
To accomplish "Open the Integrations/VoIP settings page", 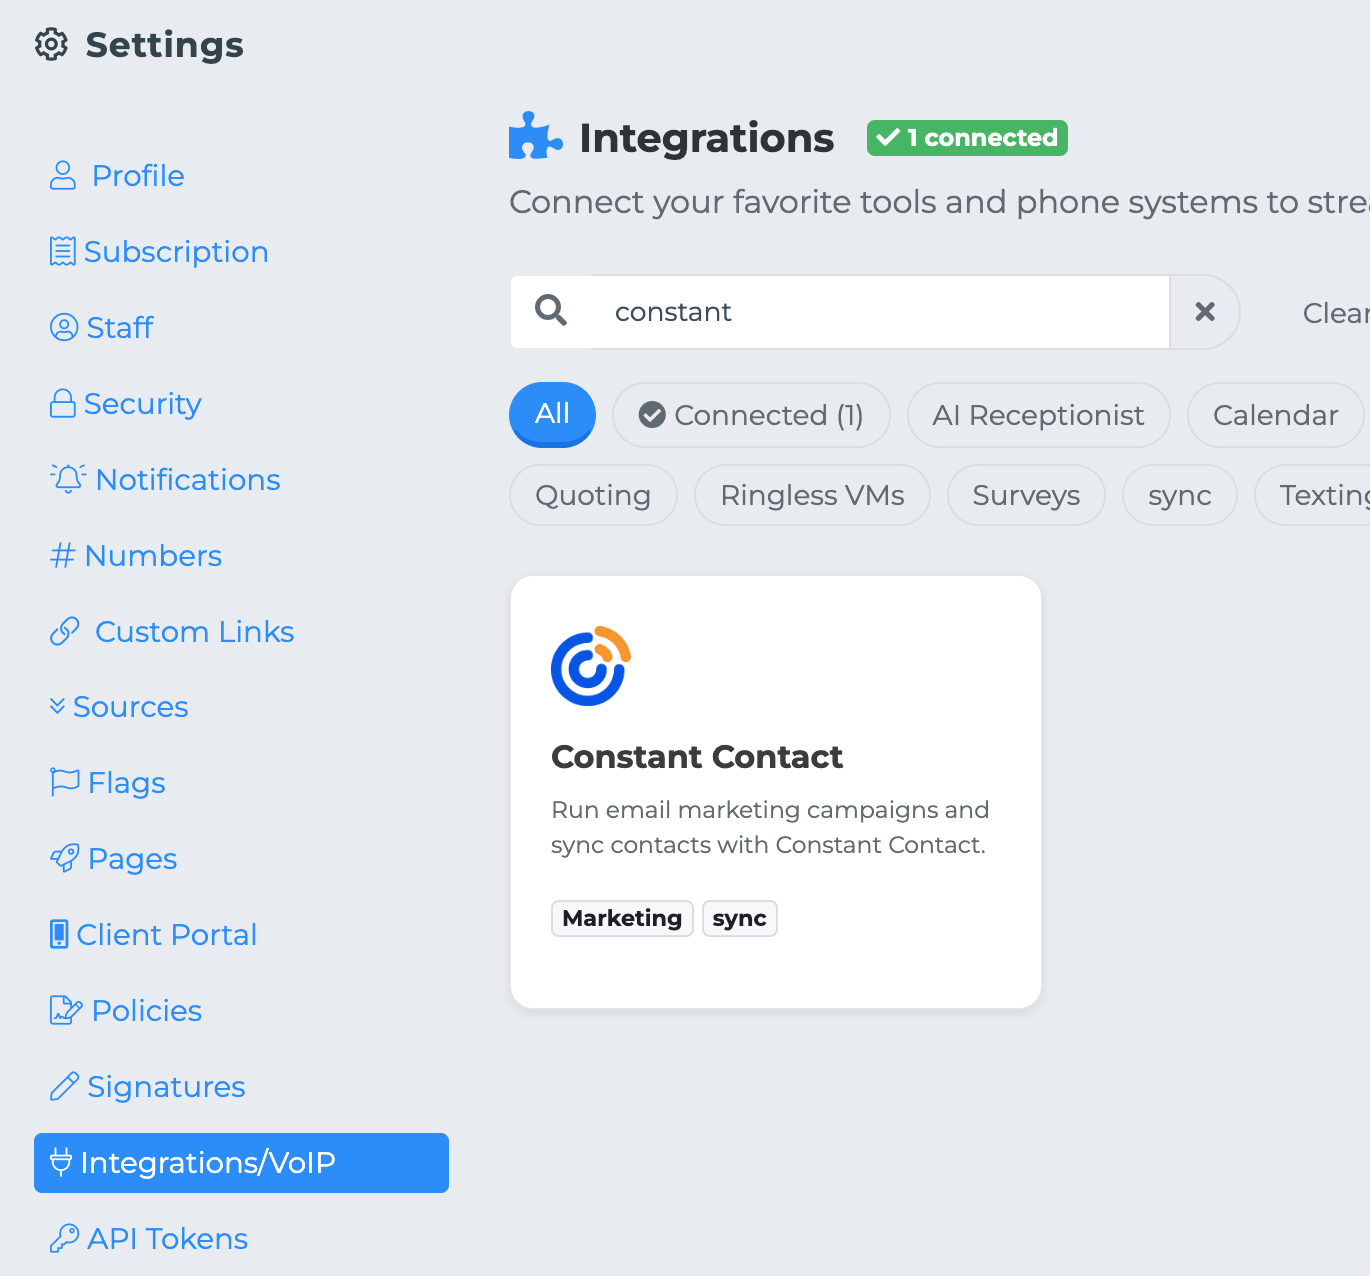I will 241,1162.
